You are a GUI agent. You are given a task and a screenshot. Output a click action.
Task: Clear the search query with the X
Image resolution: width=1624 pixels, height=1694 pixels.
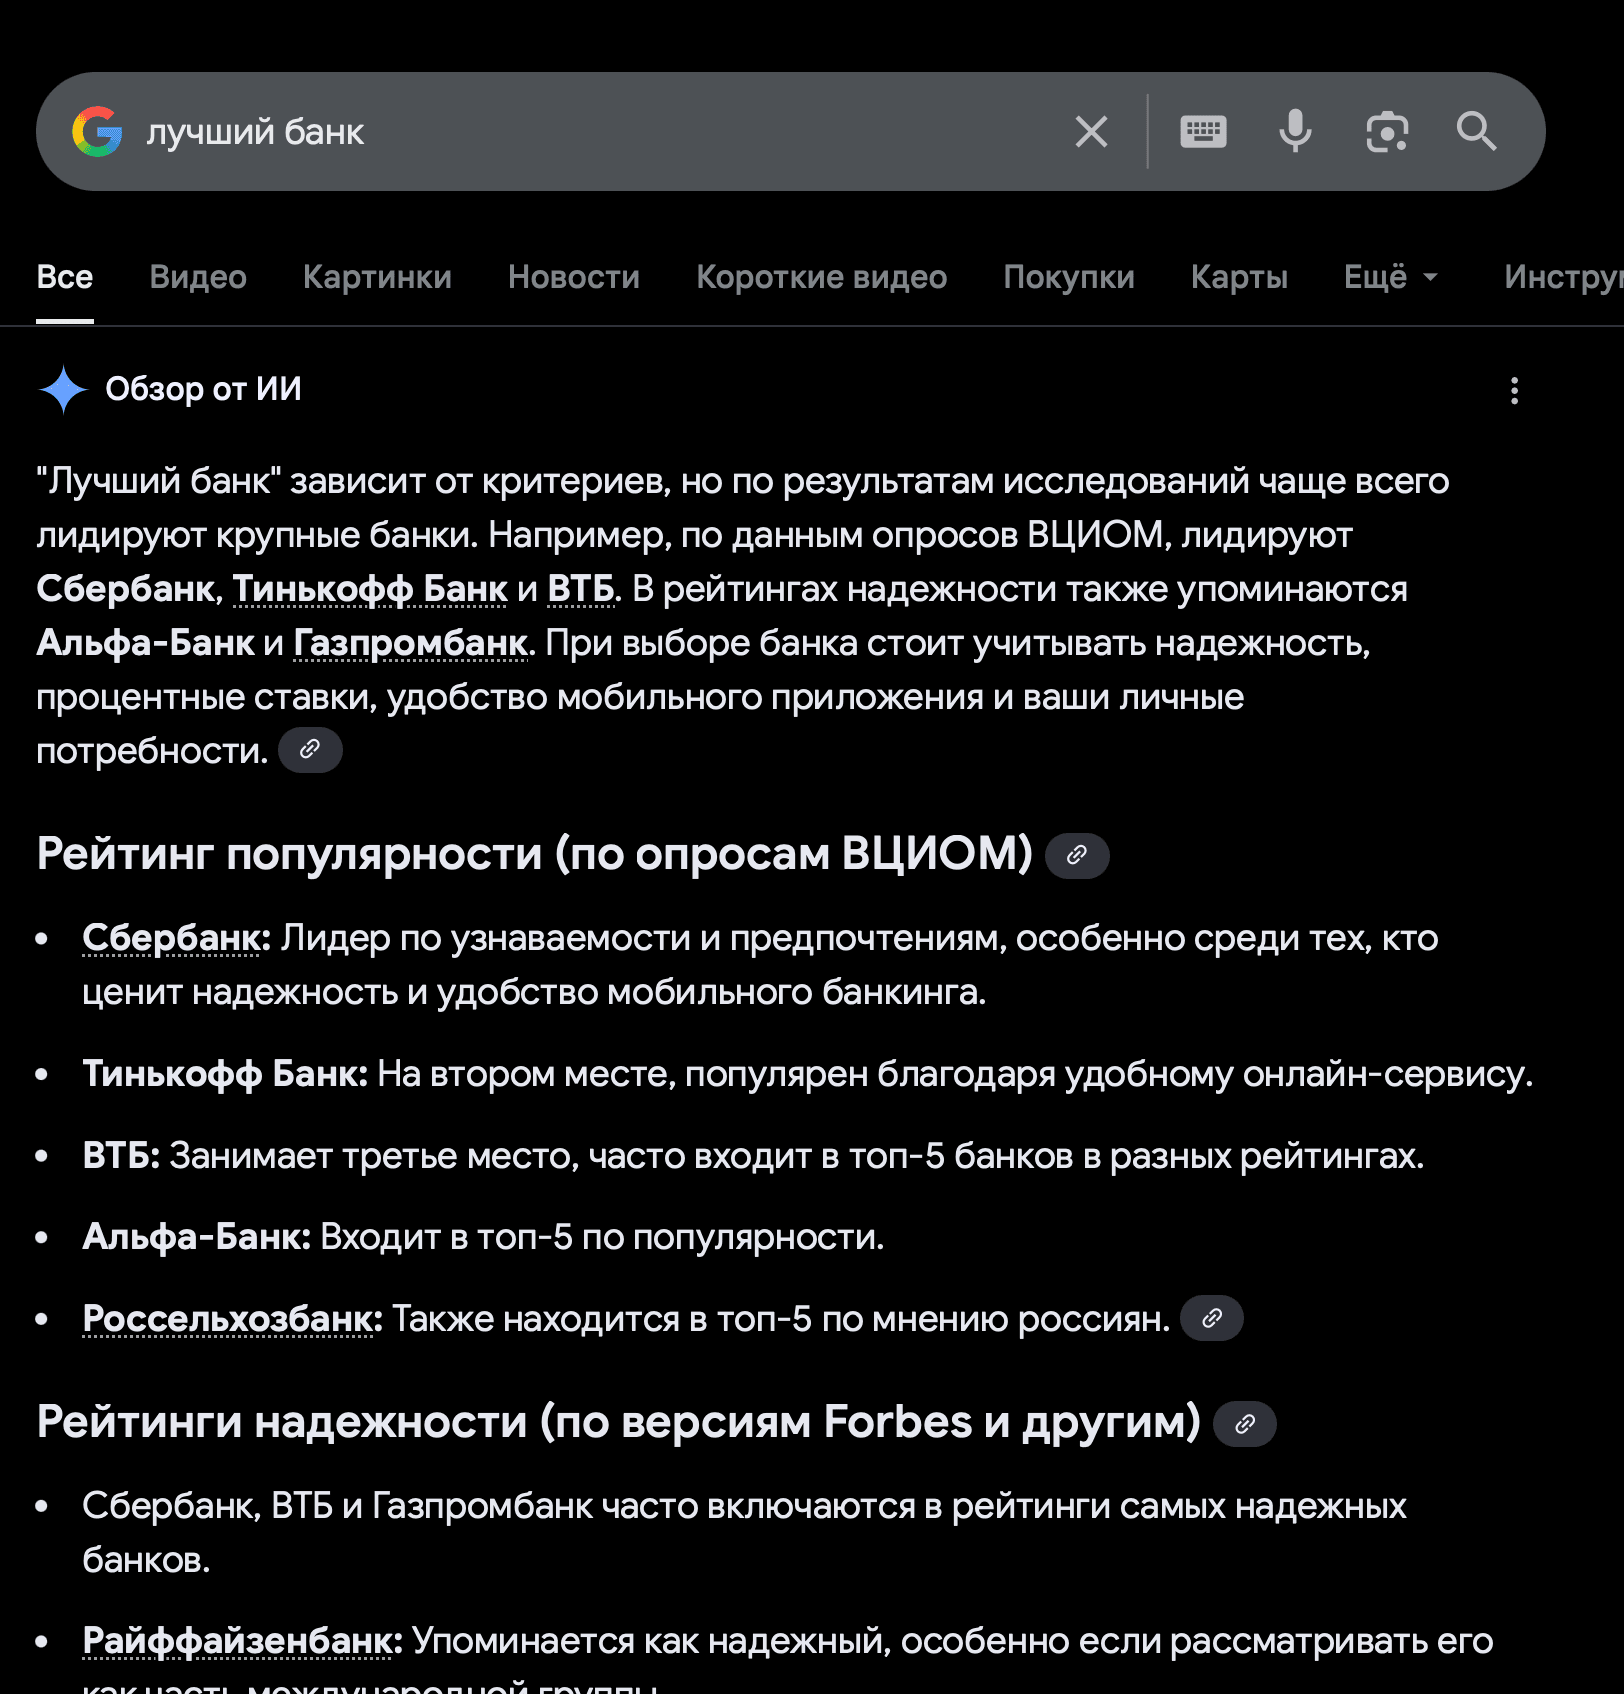pos(1090,130)
